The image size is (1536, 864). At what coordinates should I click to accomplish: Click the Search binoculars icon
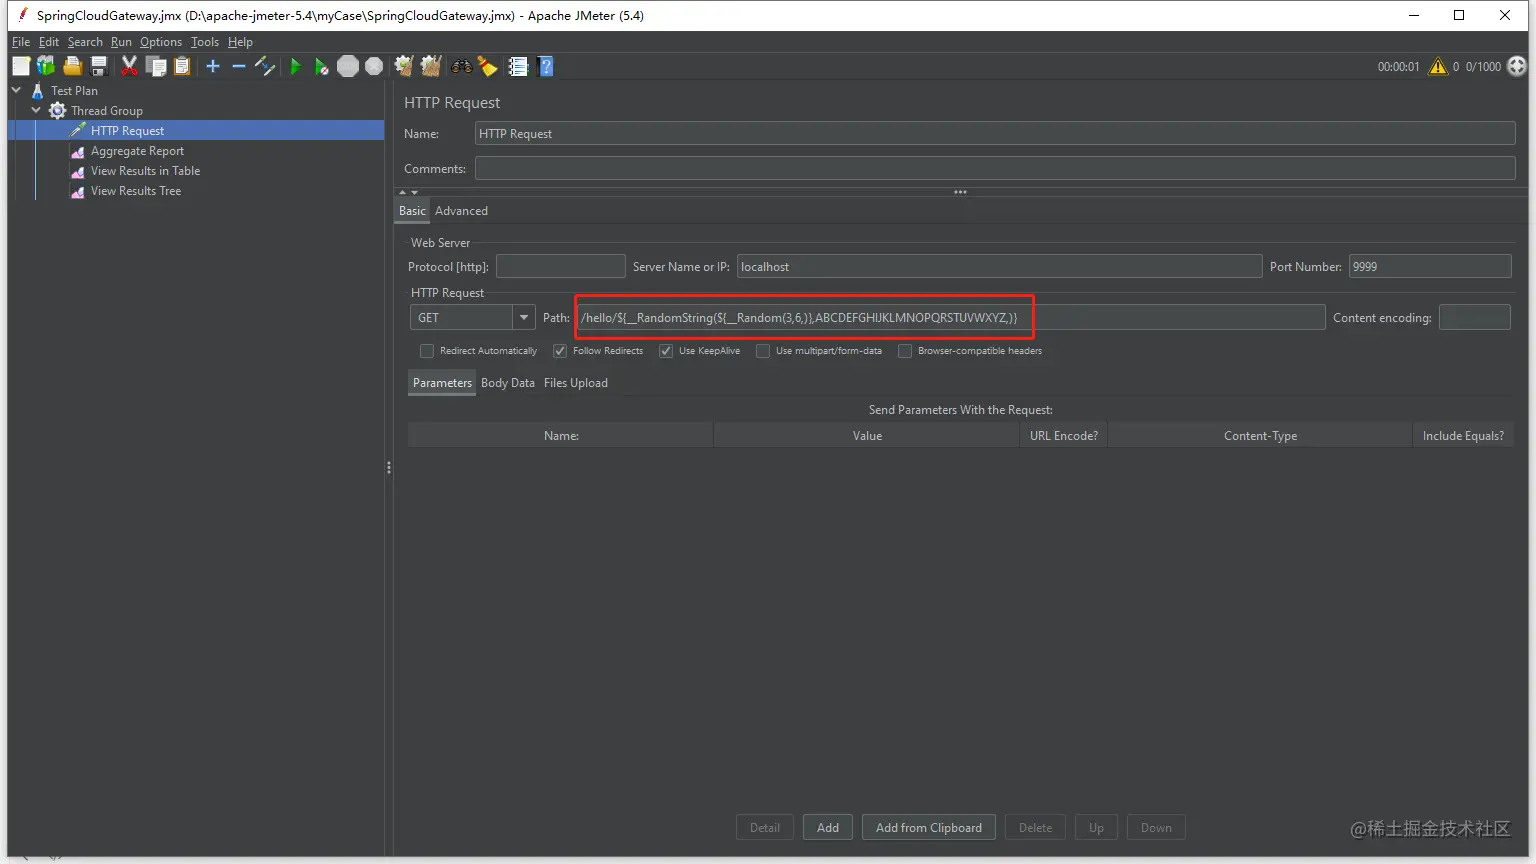(461, 66)
